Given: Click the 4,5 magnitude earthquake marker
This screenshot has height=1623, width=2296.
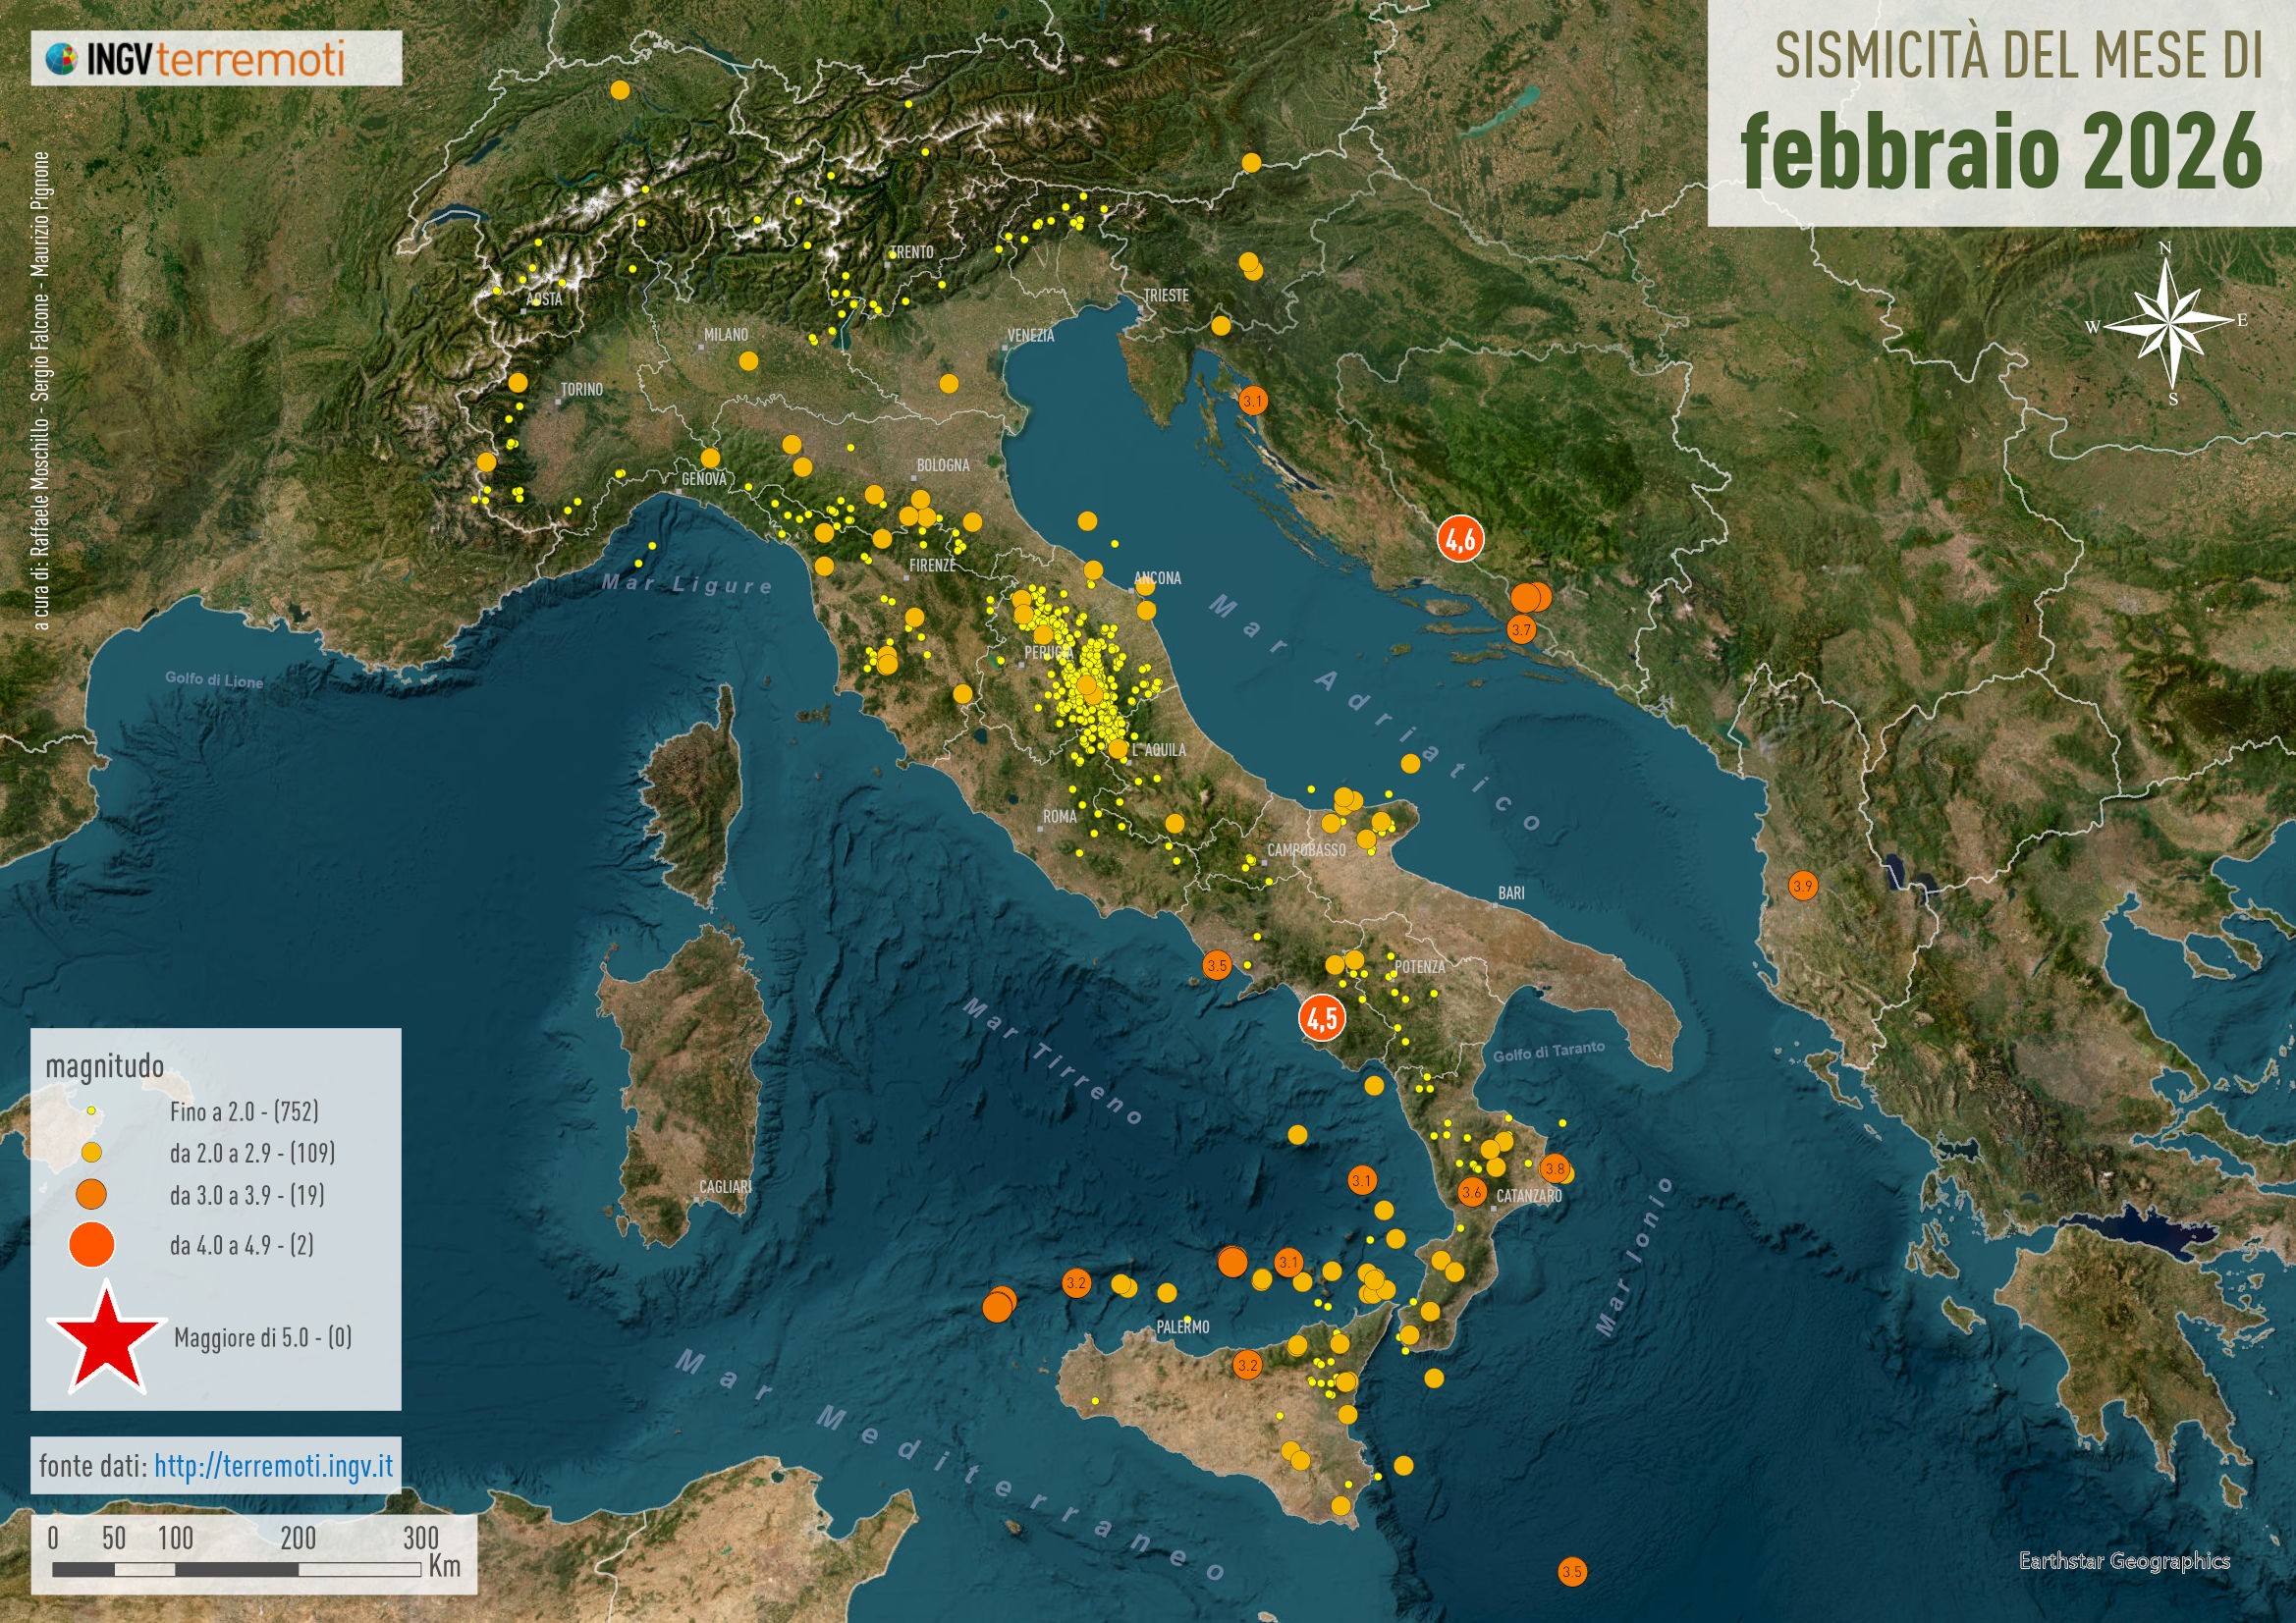Looking at the screenshot, I should pos(1321,1018).
